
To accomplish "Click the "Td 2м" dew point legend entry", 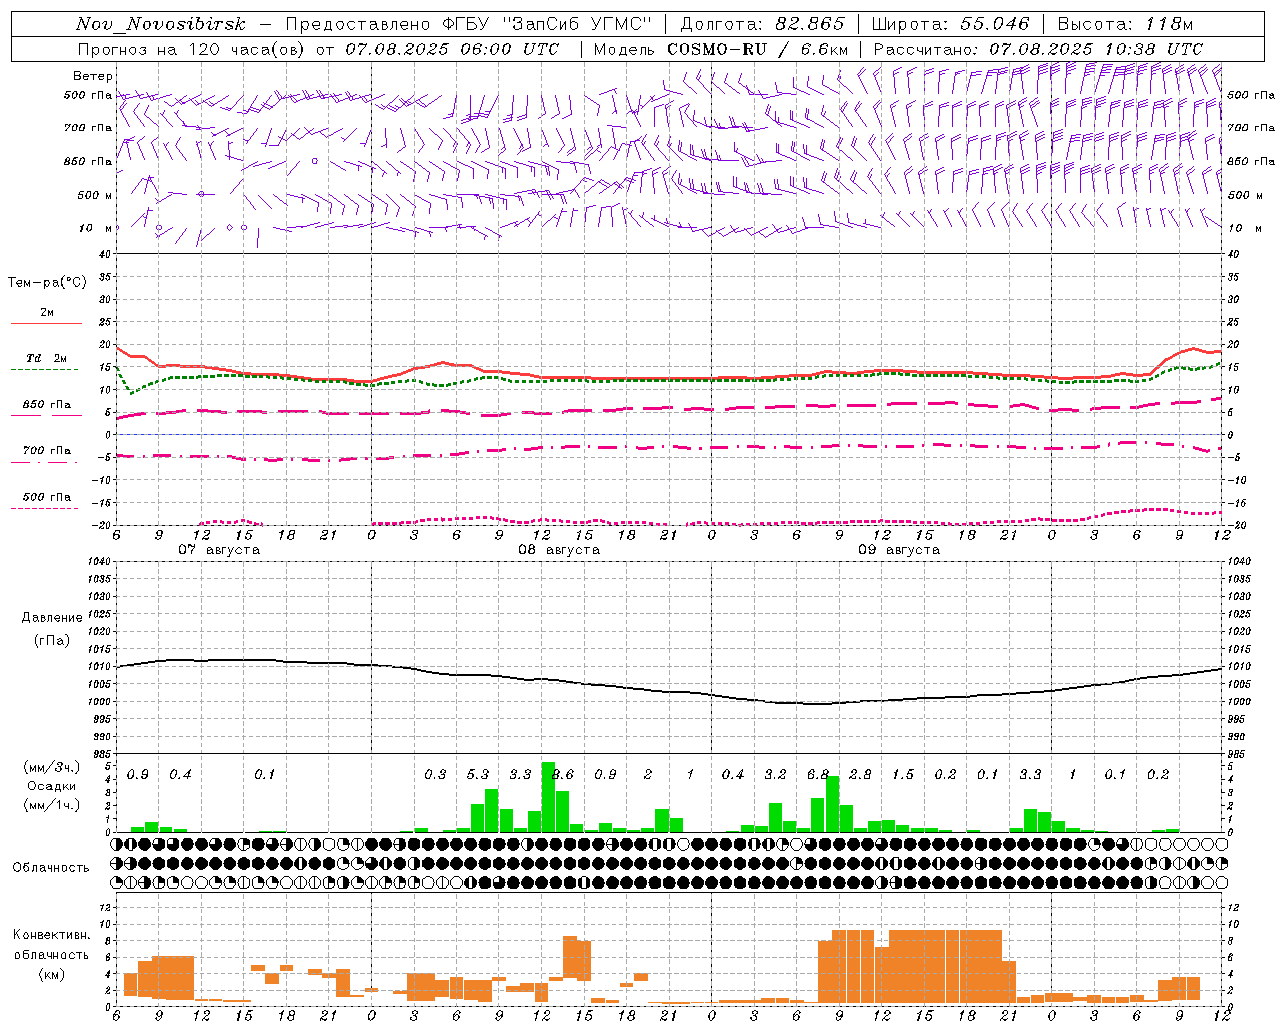I will (x=47, y=358).
